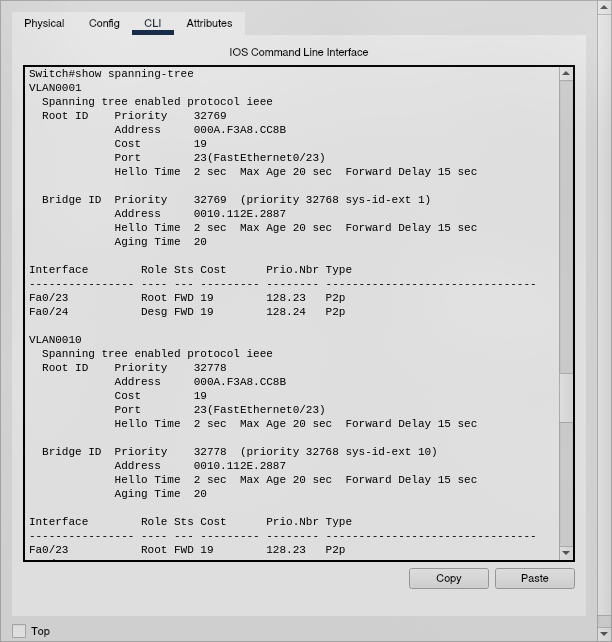Click the Fa0/24 Desg FWD interface row
Image resolution: width=612 pixels, height=642 pixels.
186,312
